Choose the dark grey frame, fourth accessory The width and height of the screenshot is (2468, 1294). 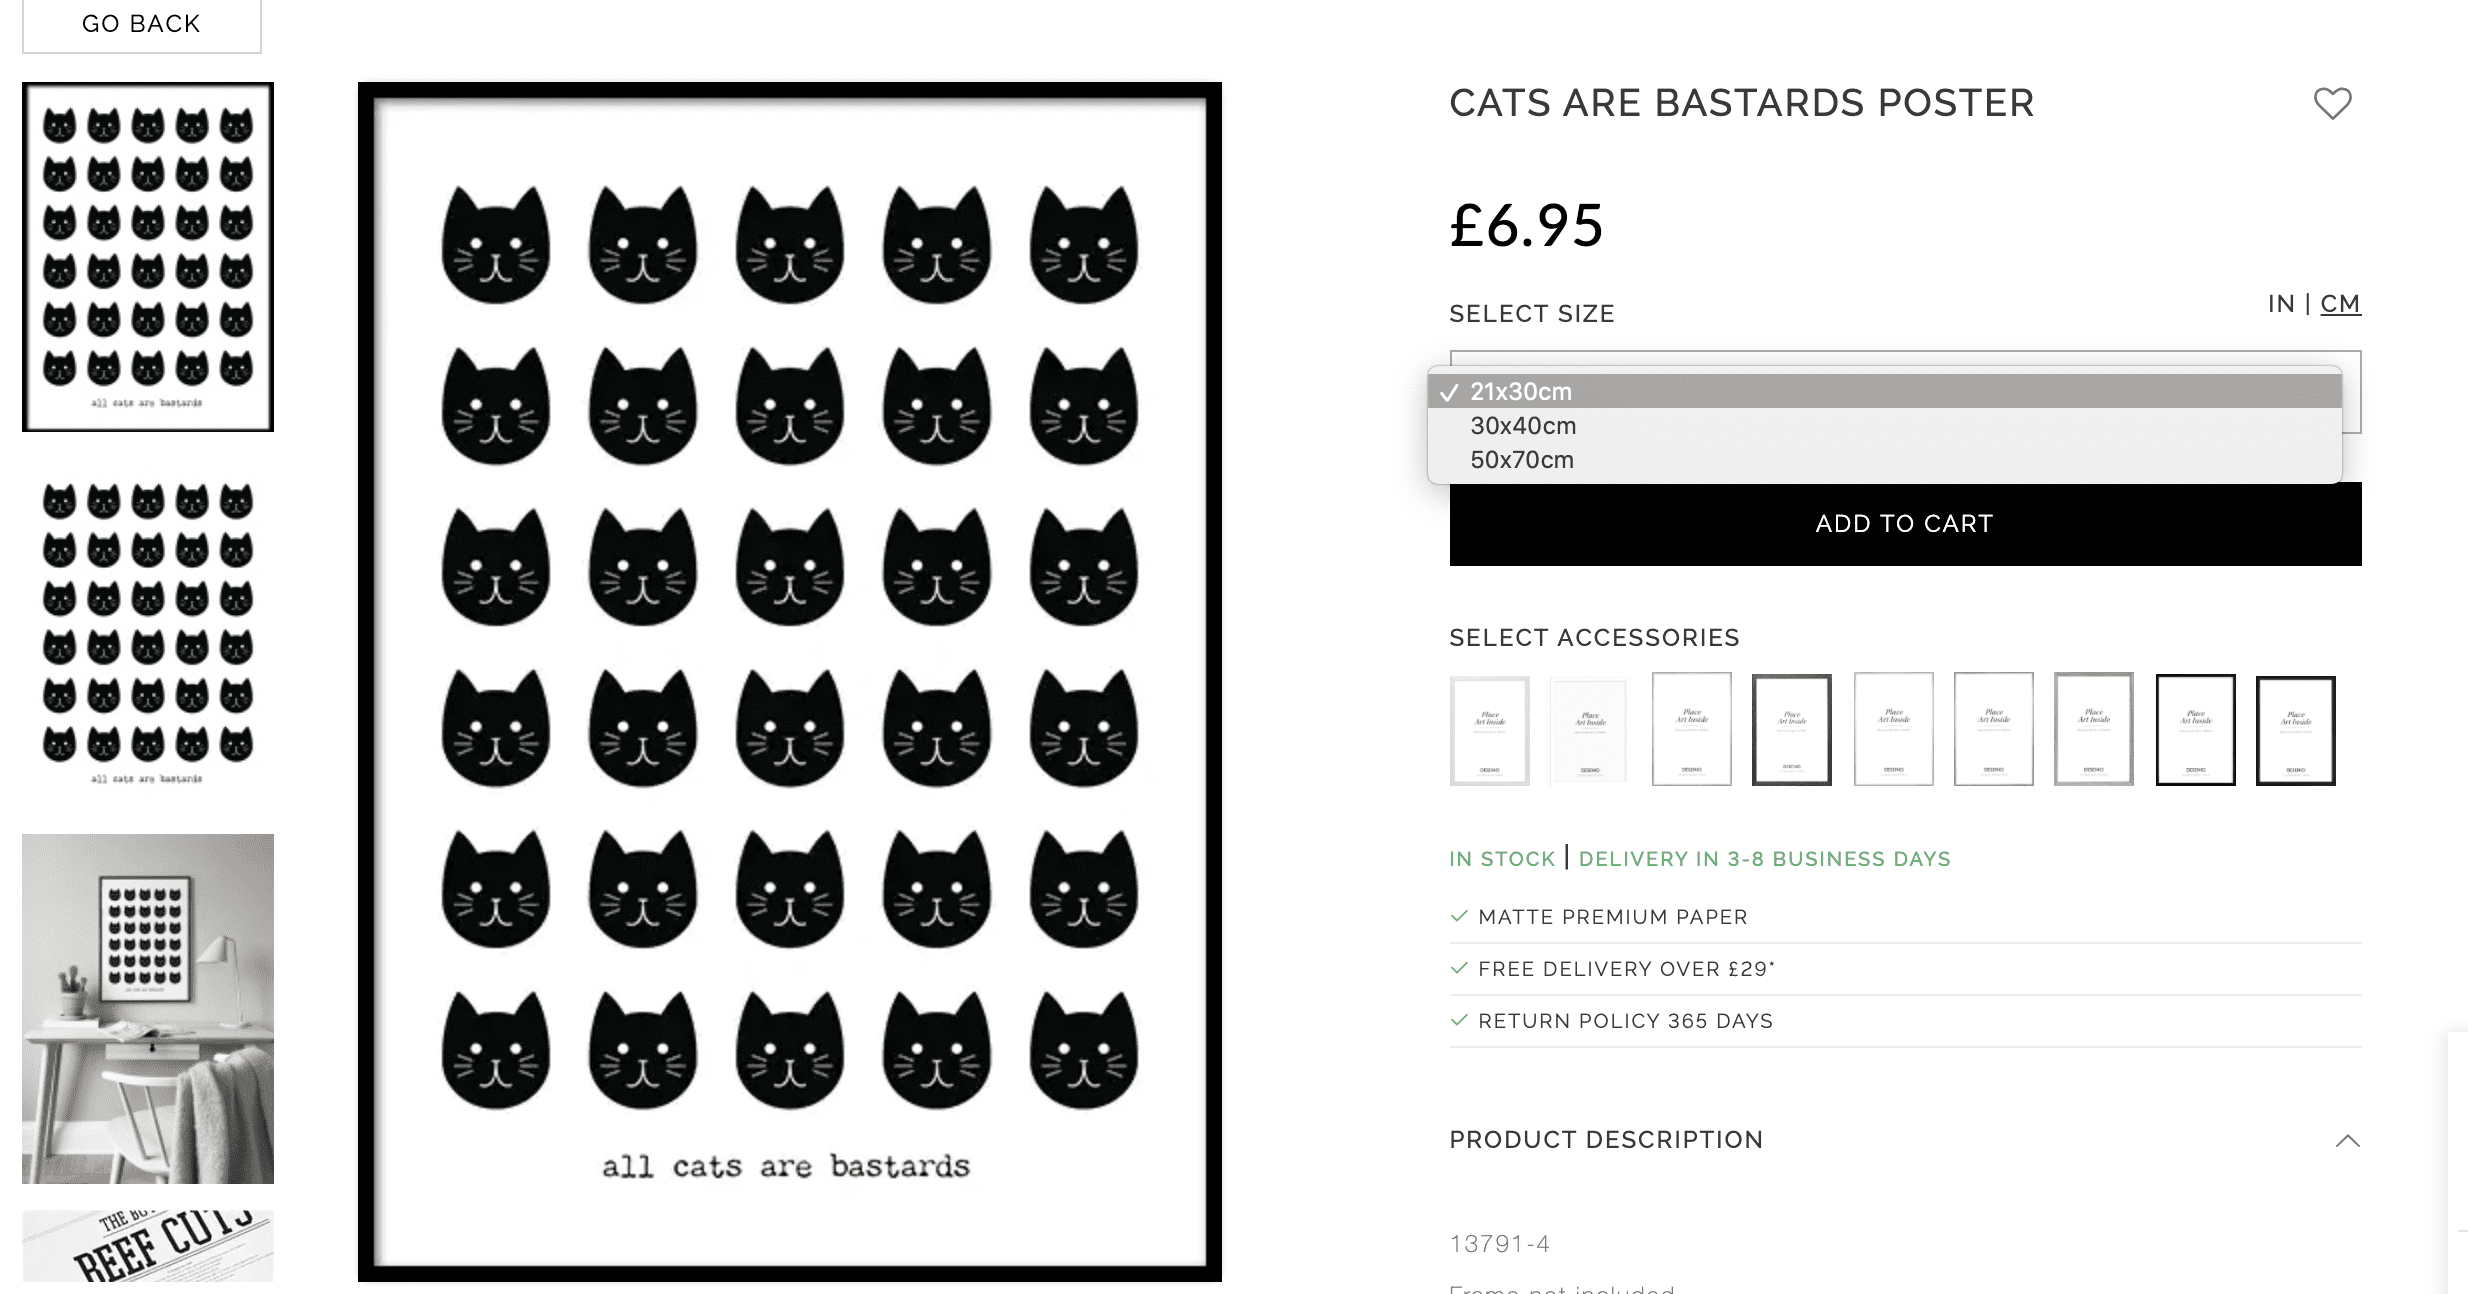[x=1792, y=730]
